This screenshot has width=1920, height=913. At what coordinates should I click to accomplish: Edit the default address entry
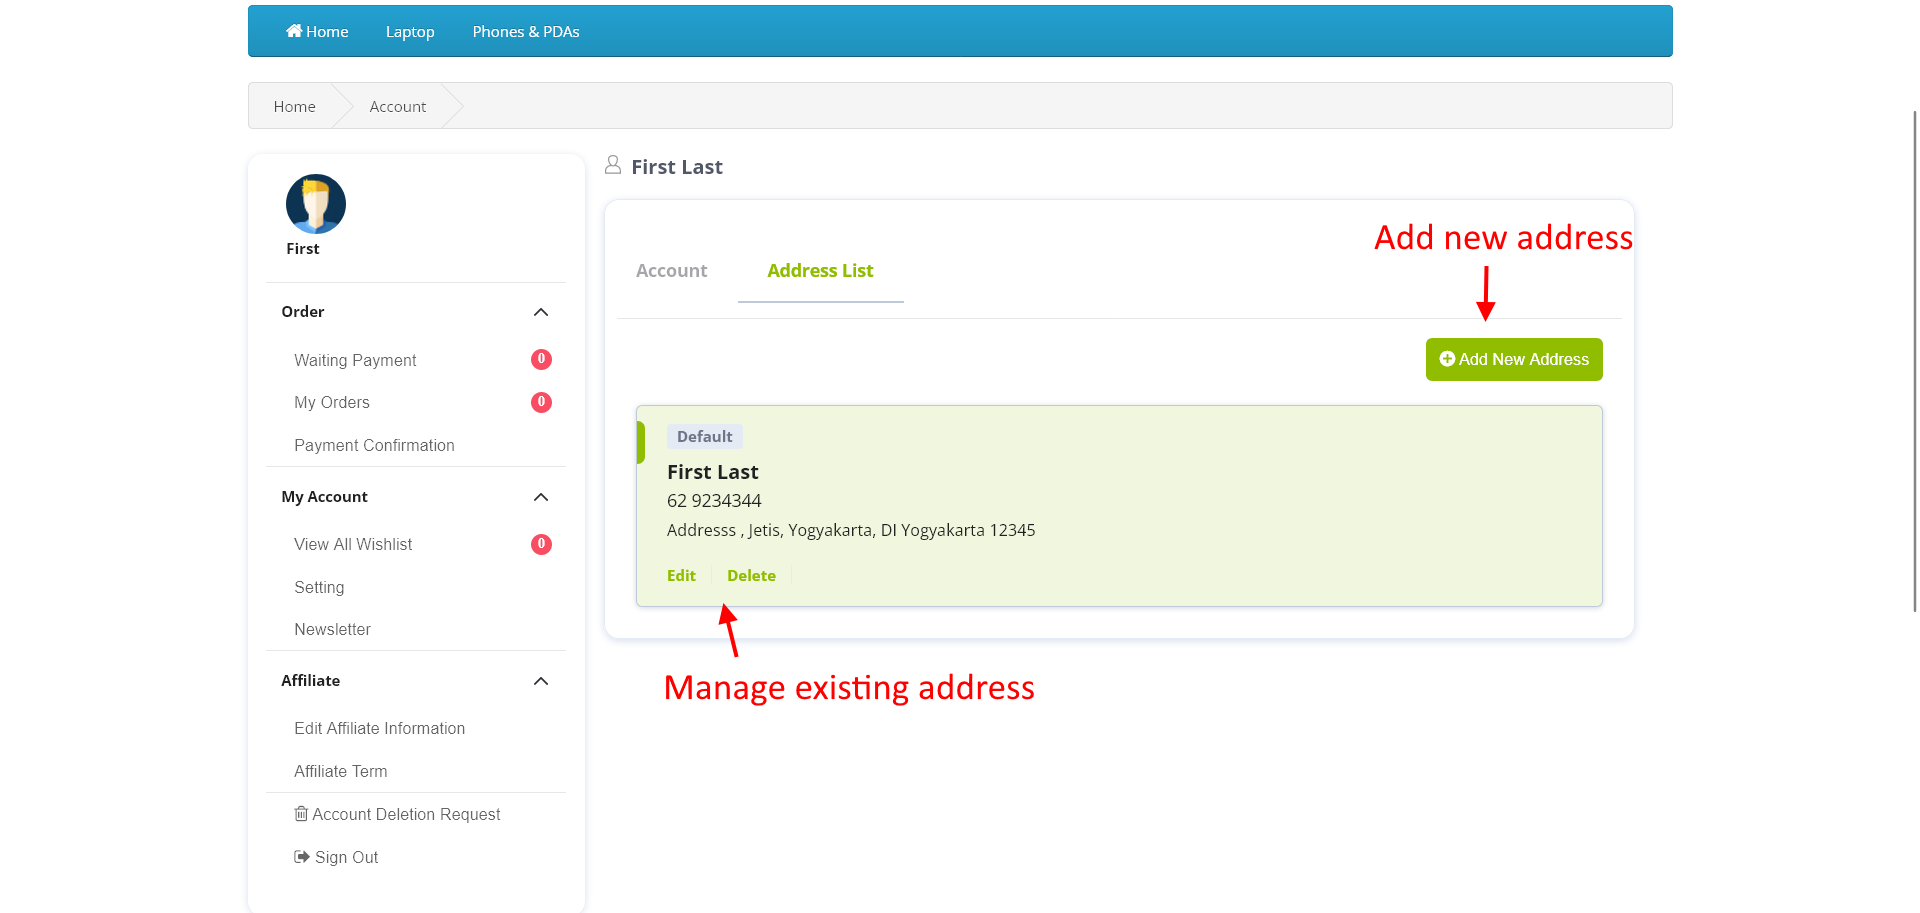(681, 575)
